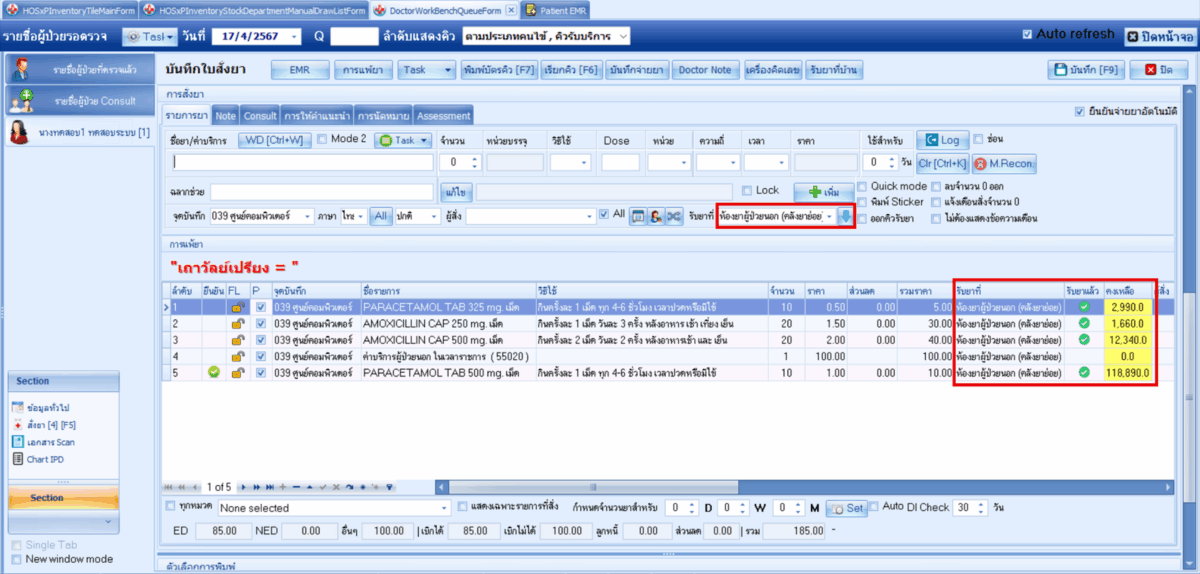This screenshot has height=574, width=1200.
Task: Open the date 17/4/2567 dropdown
Action: pyautogui.click(x=292, y=37)
